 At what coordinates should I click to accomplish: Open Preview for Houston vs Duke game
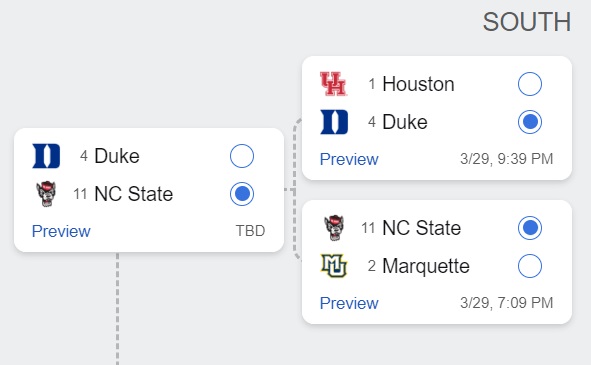click(349, 159)
